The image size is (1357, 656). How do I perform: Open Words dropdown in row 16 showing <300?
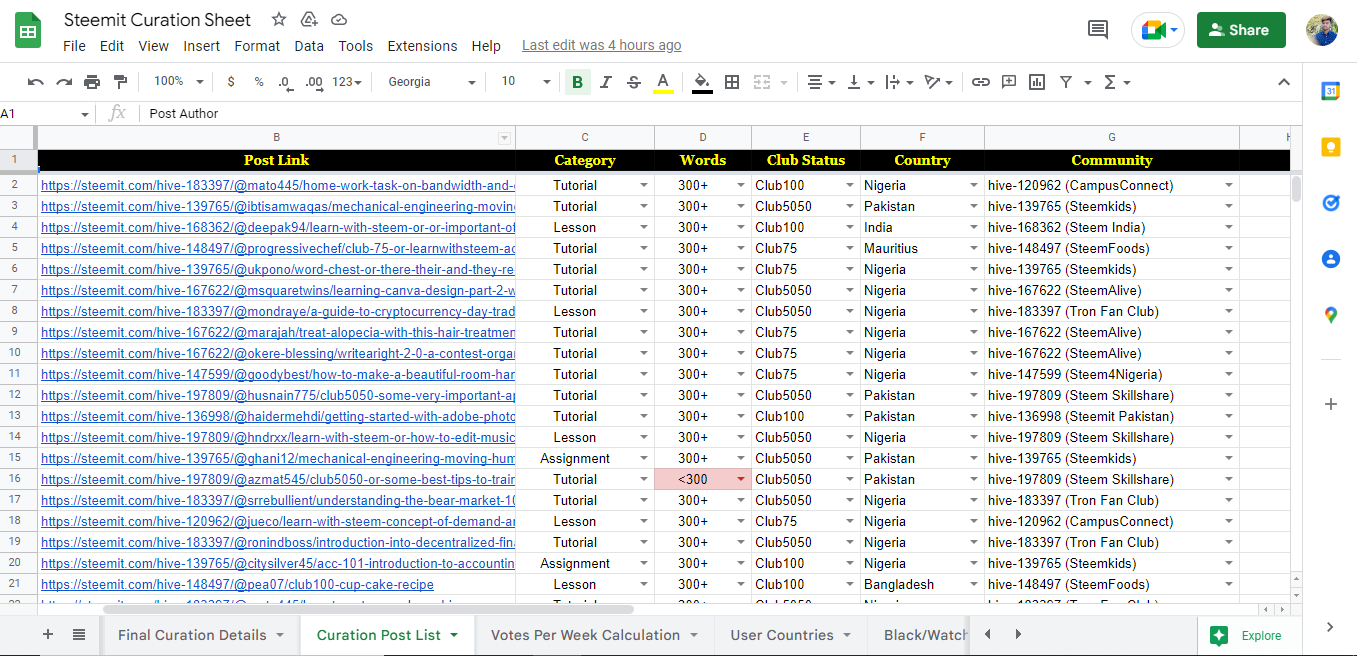[741, 480]
